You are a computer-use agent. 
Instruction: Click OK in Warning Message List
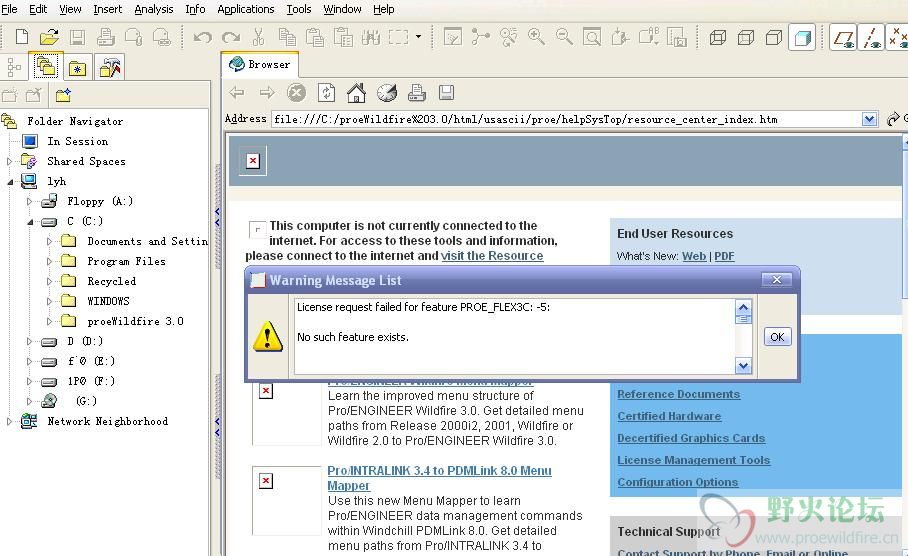click(777, 337)
